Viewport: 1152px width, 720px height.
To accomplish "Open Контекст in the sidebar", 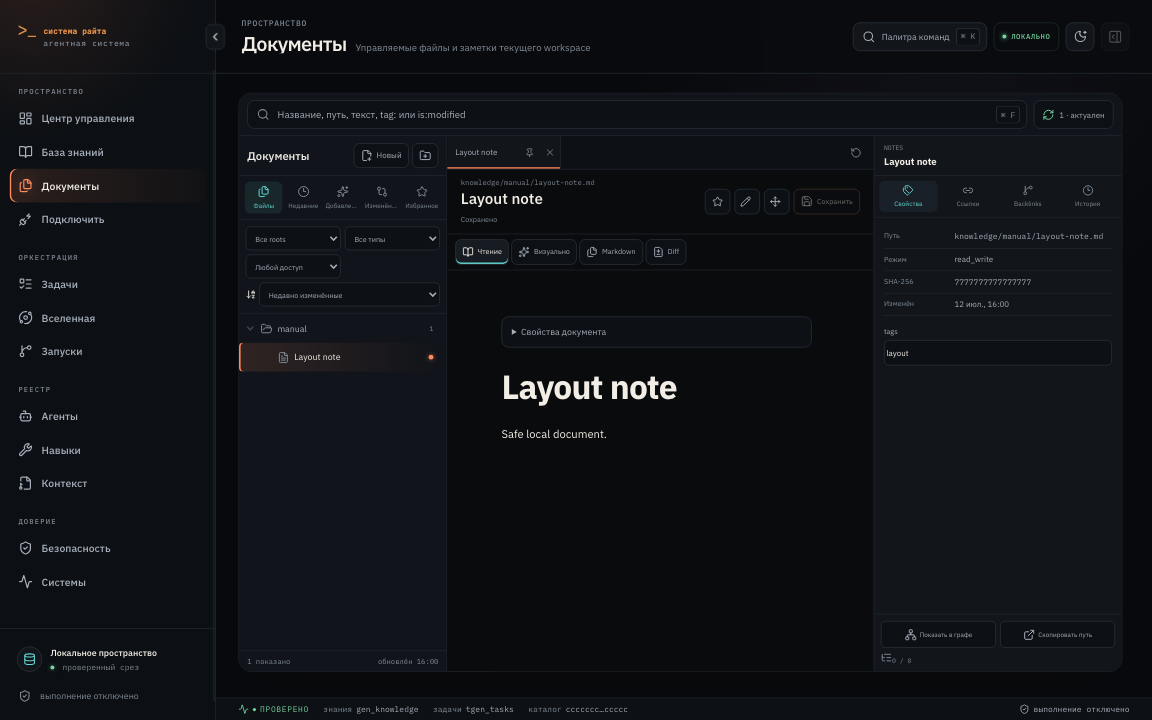I will coord(107,483).
